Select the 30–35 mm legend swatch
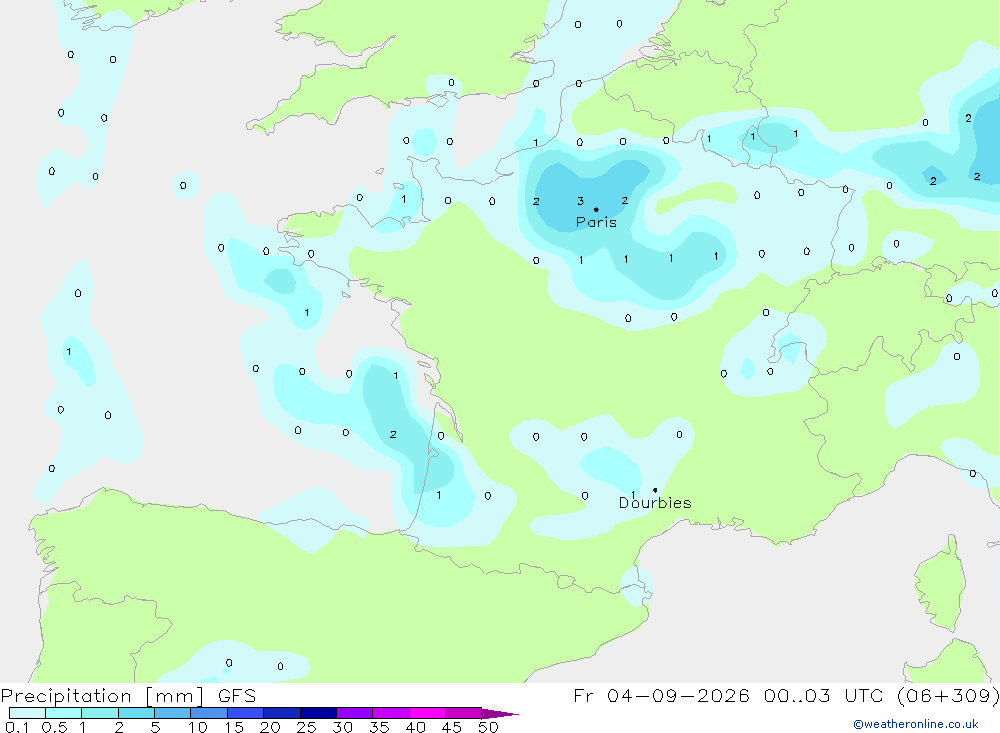Viewport: 1000px width, 733px height. pos(355,713)
